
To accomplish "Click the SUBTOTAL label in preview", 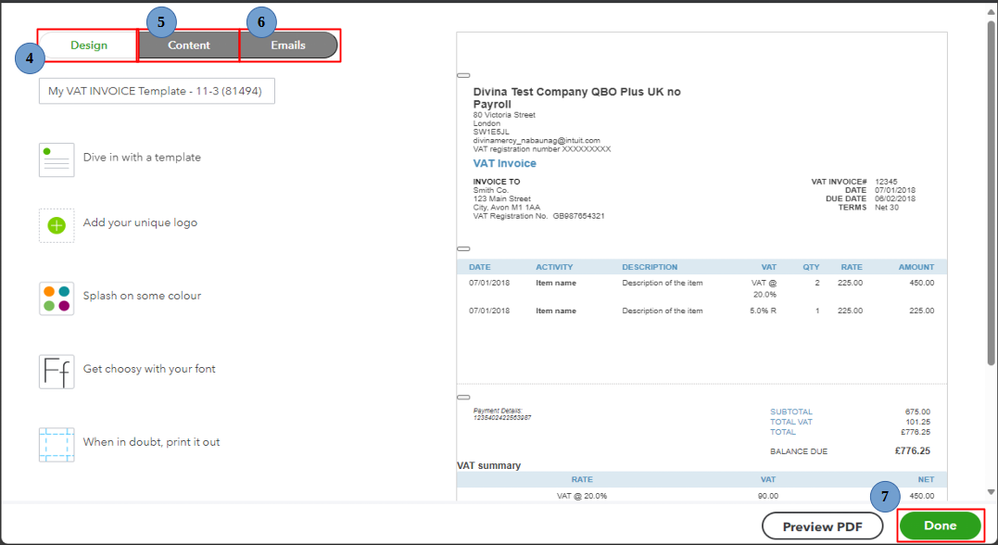I will point(791,412).
